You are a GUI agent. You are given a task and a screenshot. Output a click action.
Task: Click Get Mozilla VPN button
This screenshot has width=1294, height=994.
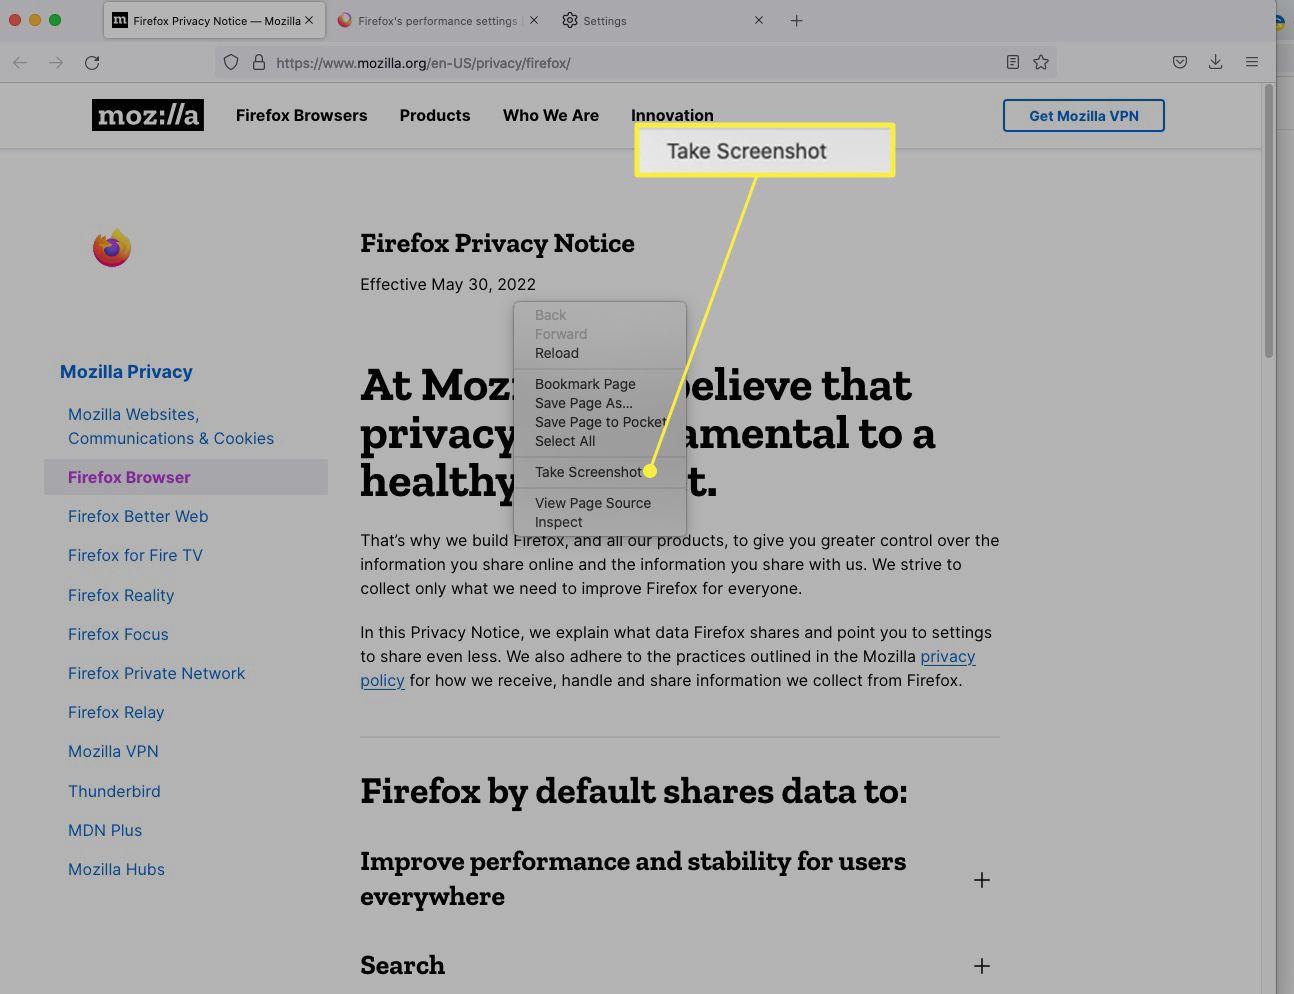(x=1084, y=116)
